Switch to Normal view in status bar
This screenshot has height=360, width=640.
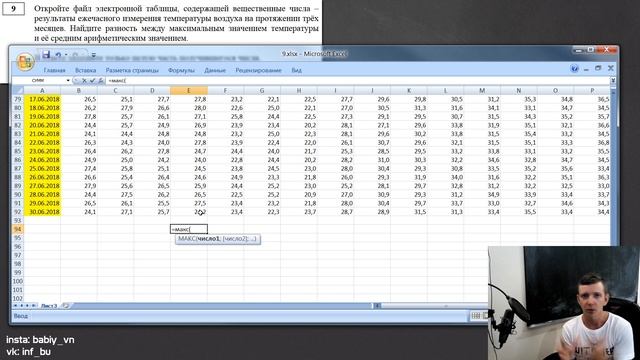[x=476, y=316]
